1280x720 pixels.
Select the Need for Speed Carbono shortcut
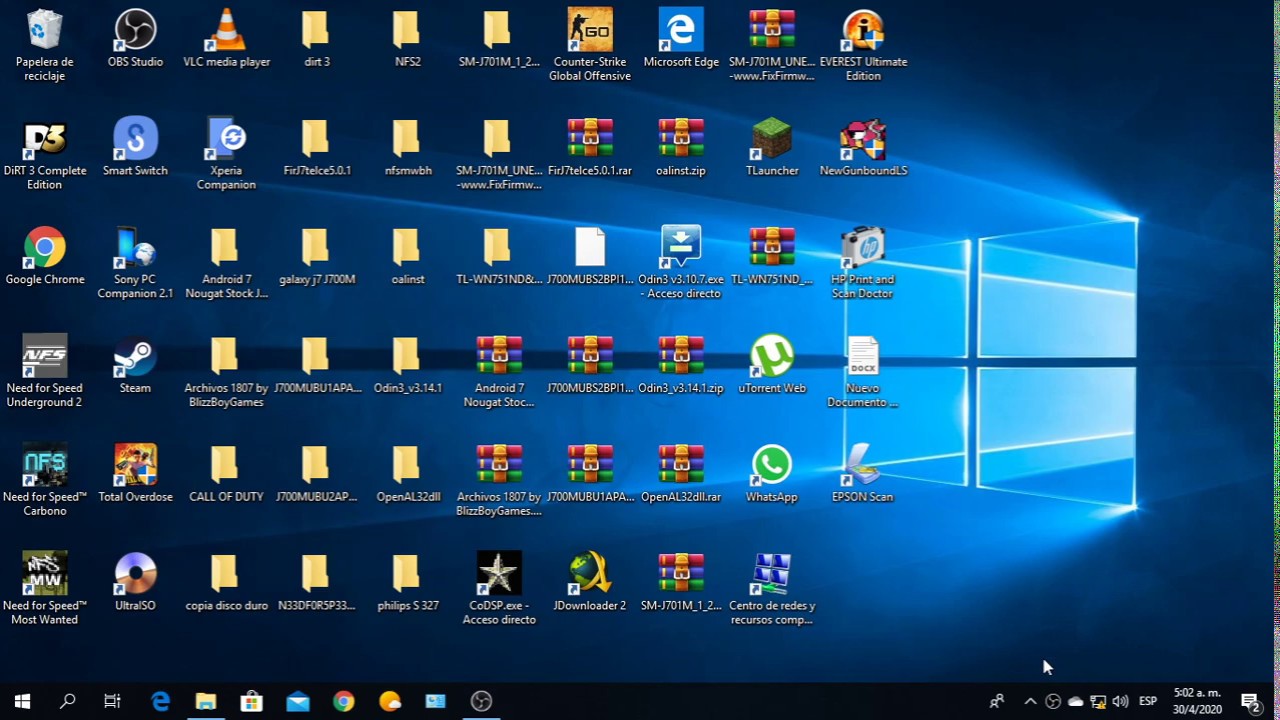pos(45,481)
